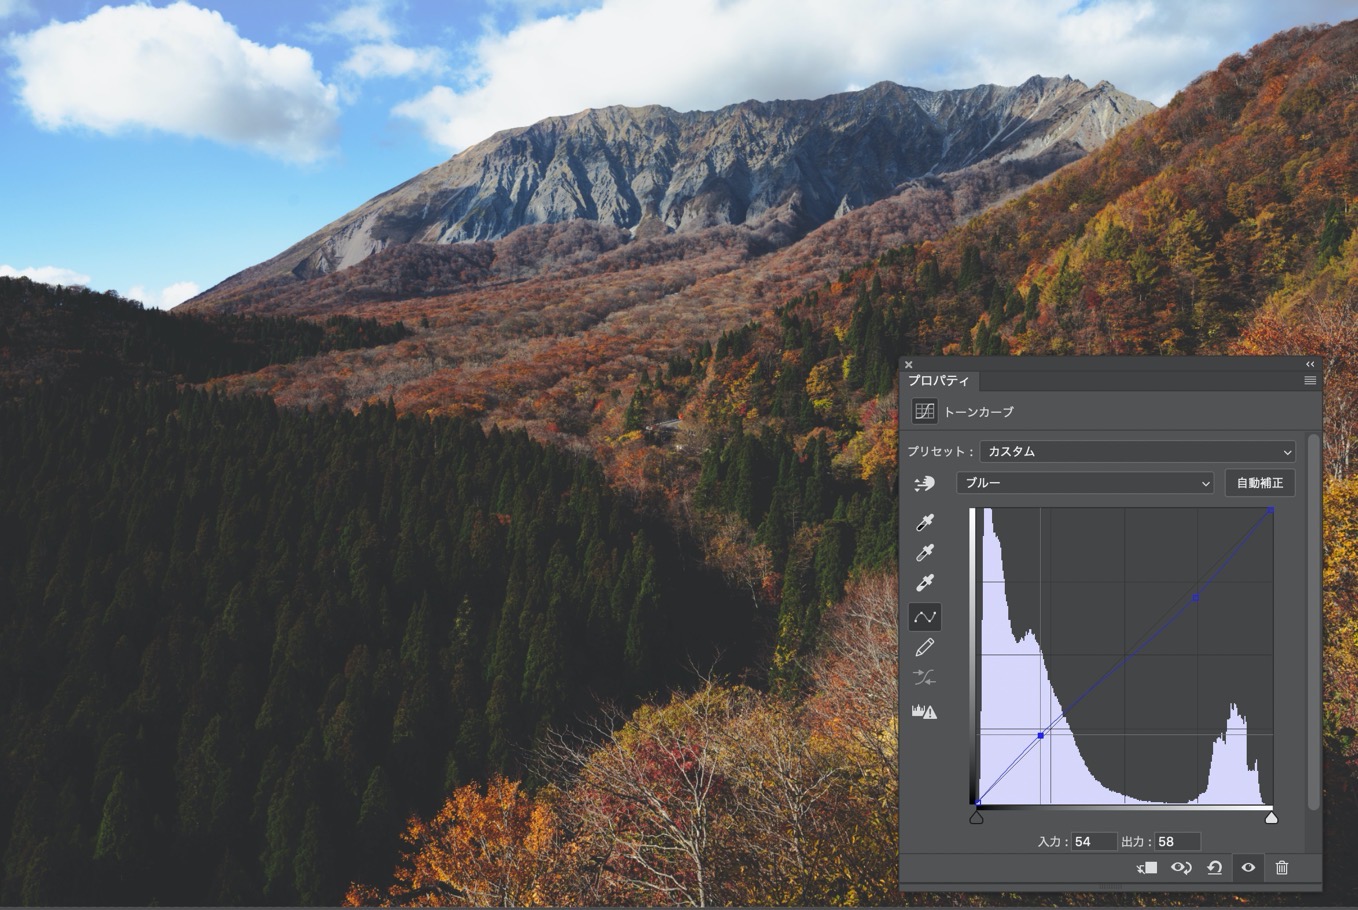Click the smooth curve values icon
This screenshot has height=910, width=1358.
[x=925, y=678]
